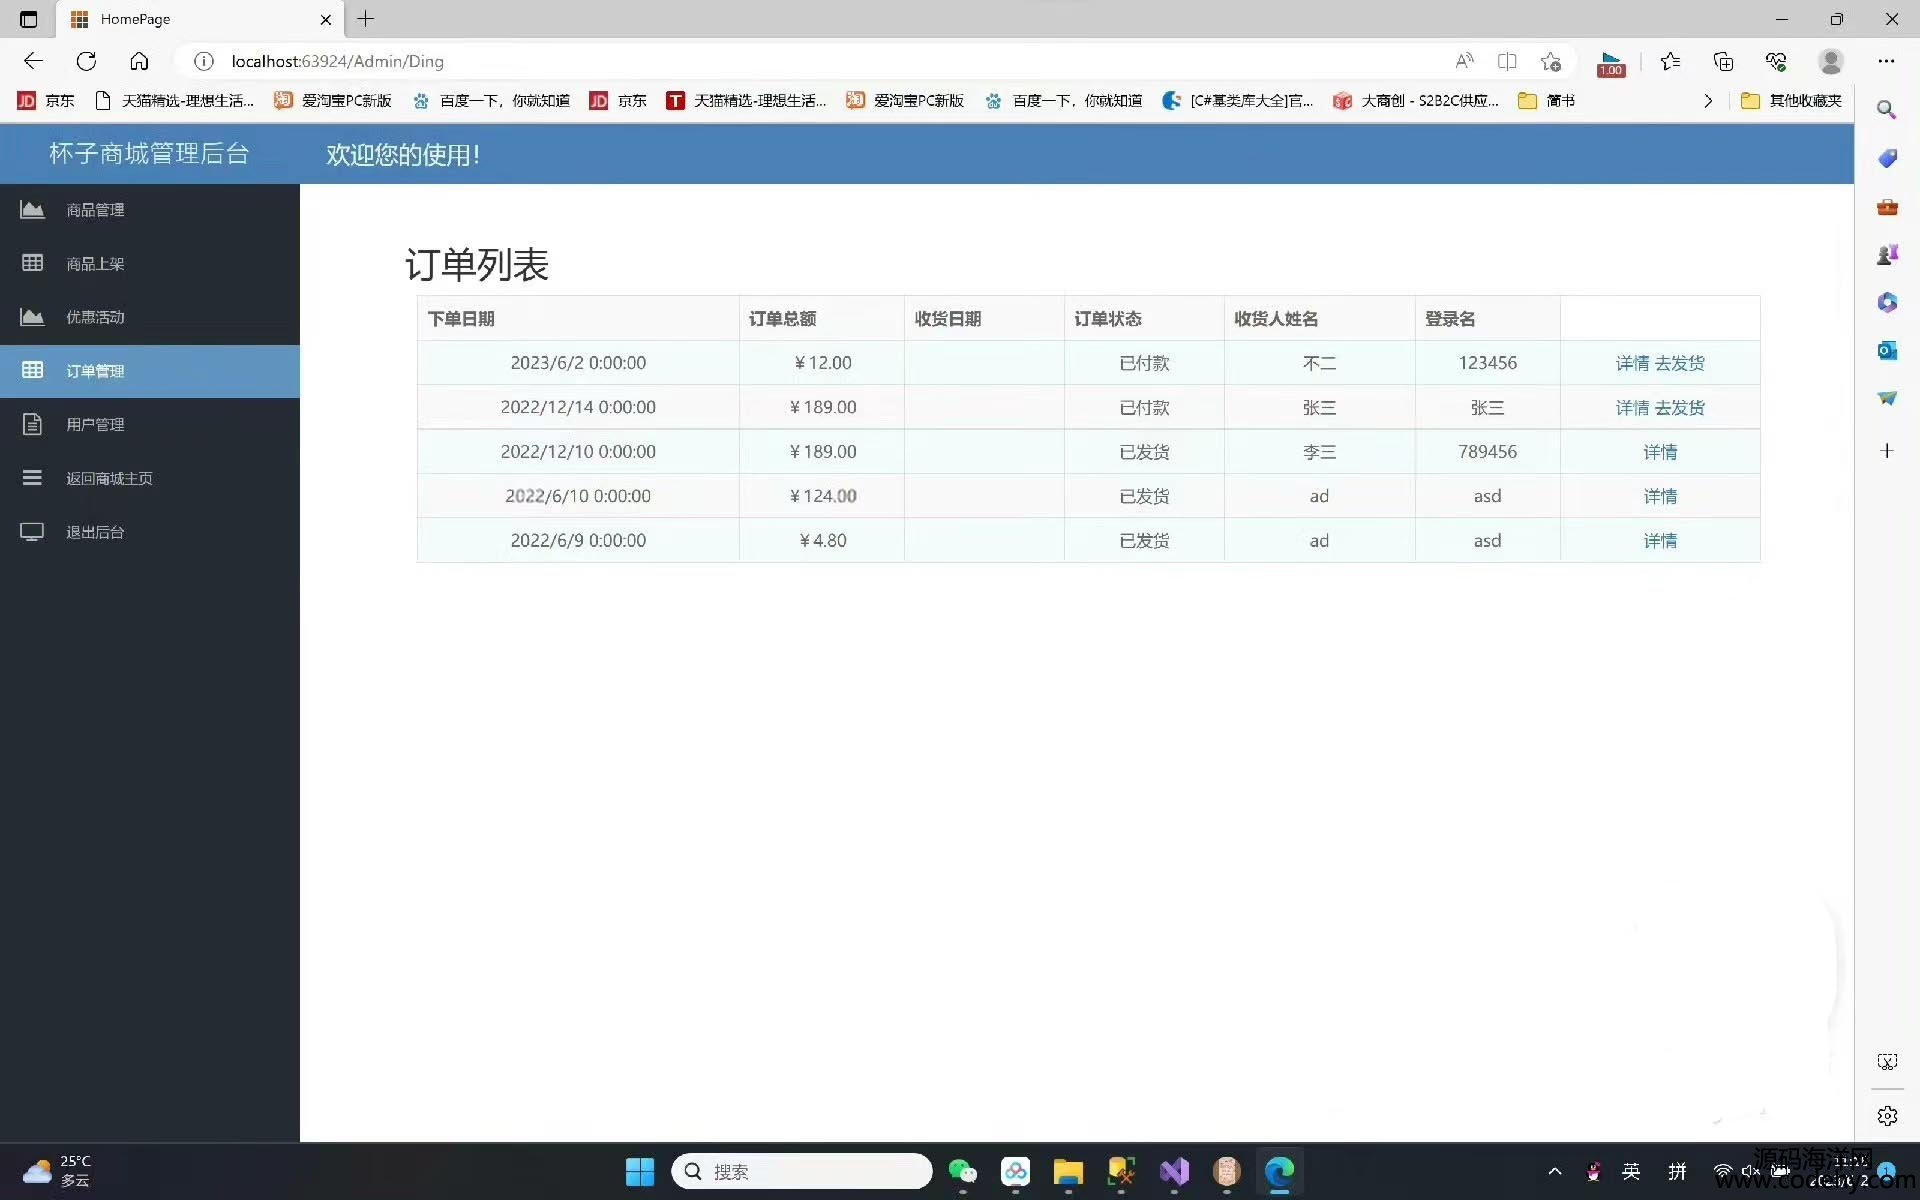Open the weather widget showing 25°C
1920x1200 pixels.
pyautogui.click(x=58, y=1171)
